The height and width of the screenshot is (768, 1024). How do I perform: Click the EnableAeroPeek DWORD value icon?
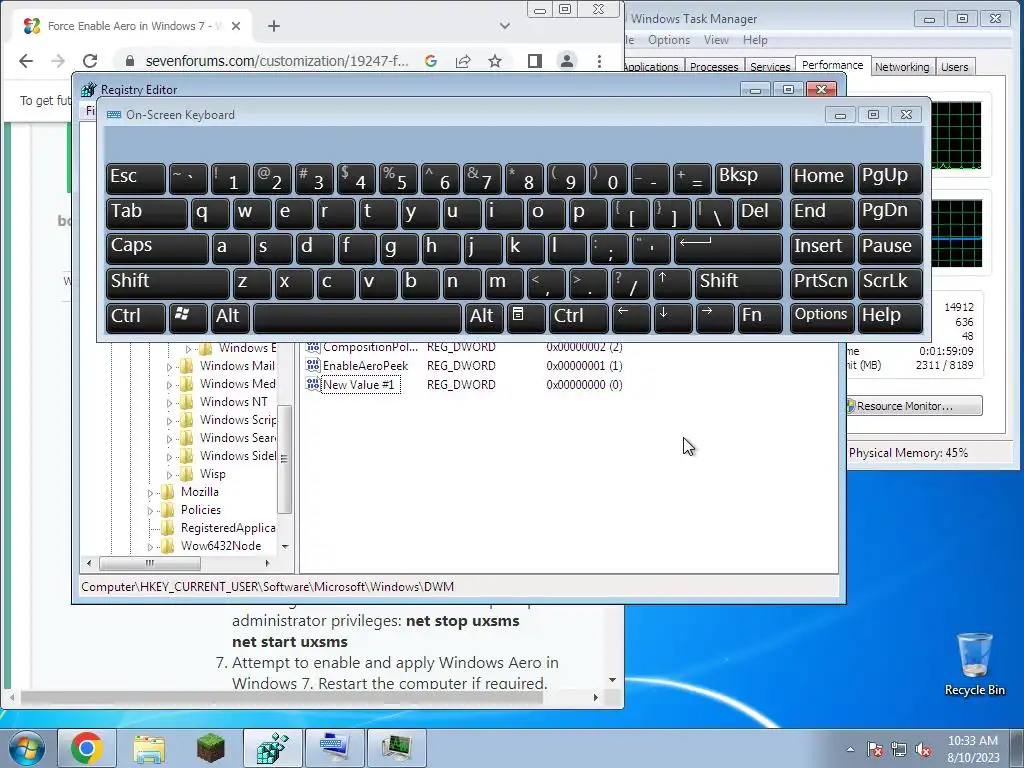pyautogui.click(x=313, y=366)
